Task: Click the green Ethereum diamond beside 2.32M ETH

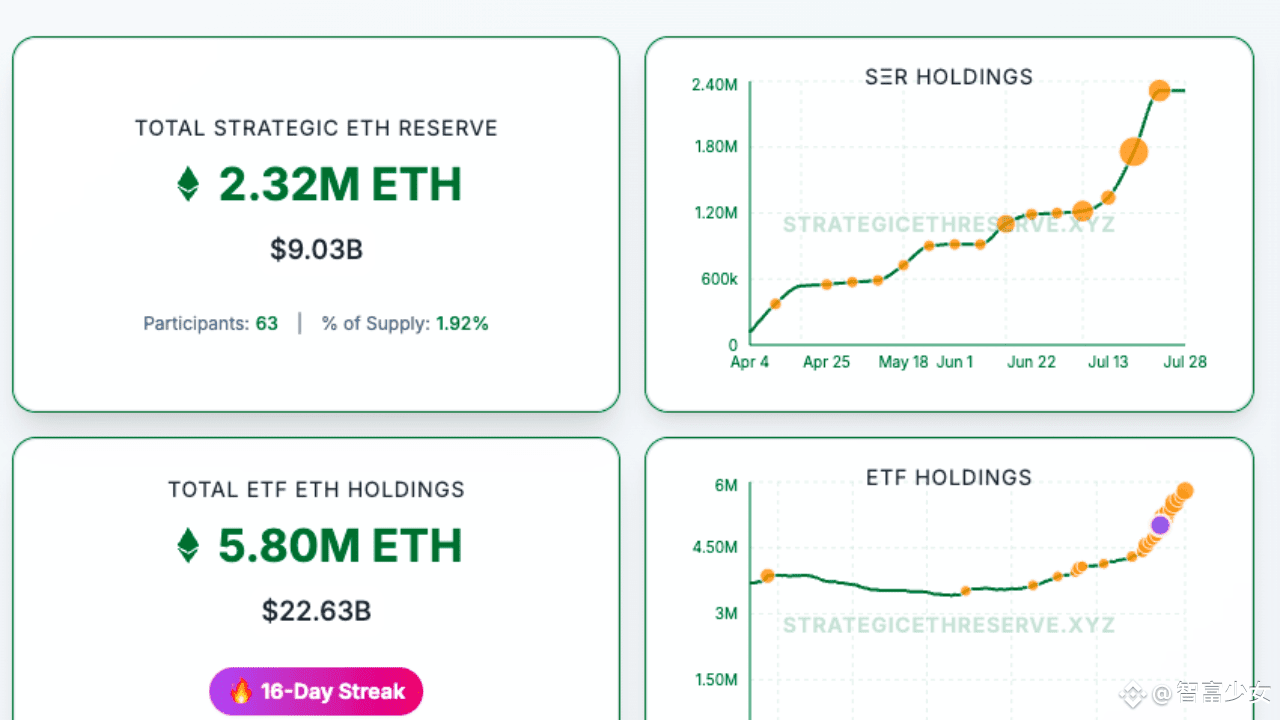Action: coord(187,184)
